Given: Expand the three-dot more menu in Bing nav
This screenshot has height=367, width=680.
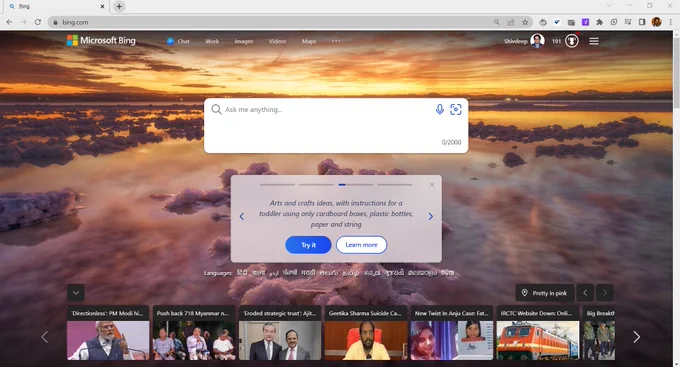Looking at the screenshot, I should click(x=336, y=41).
